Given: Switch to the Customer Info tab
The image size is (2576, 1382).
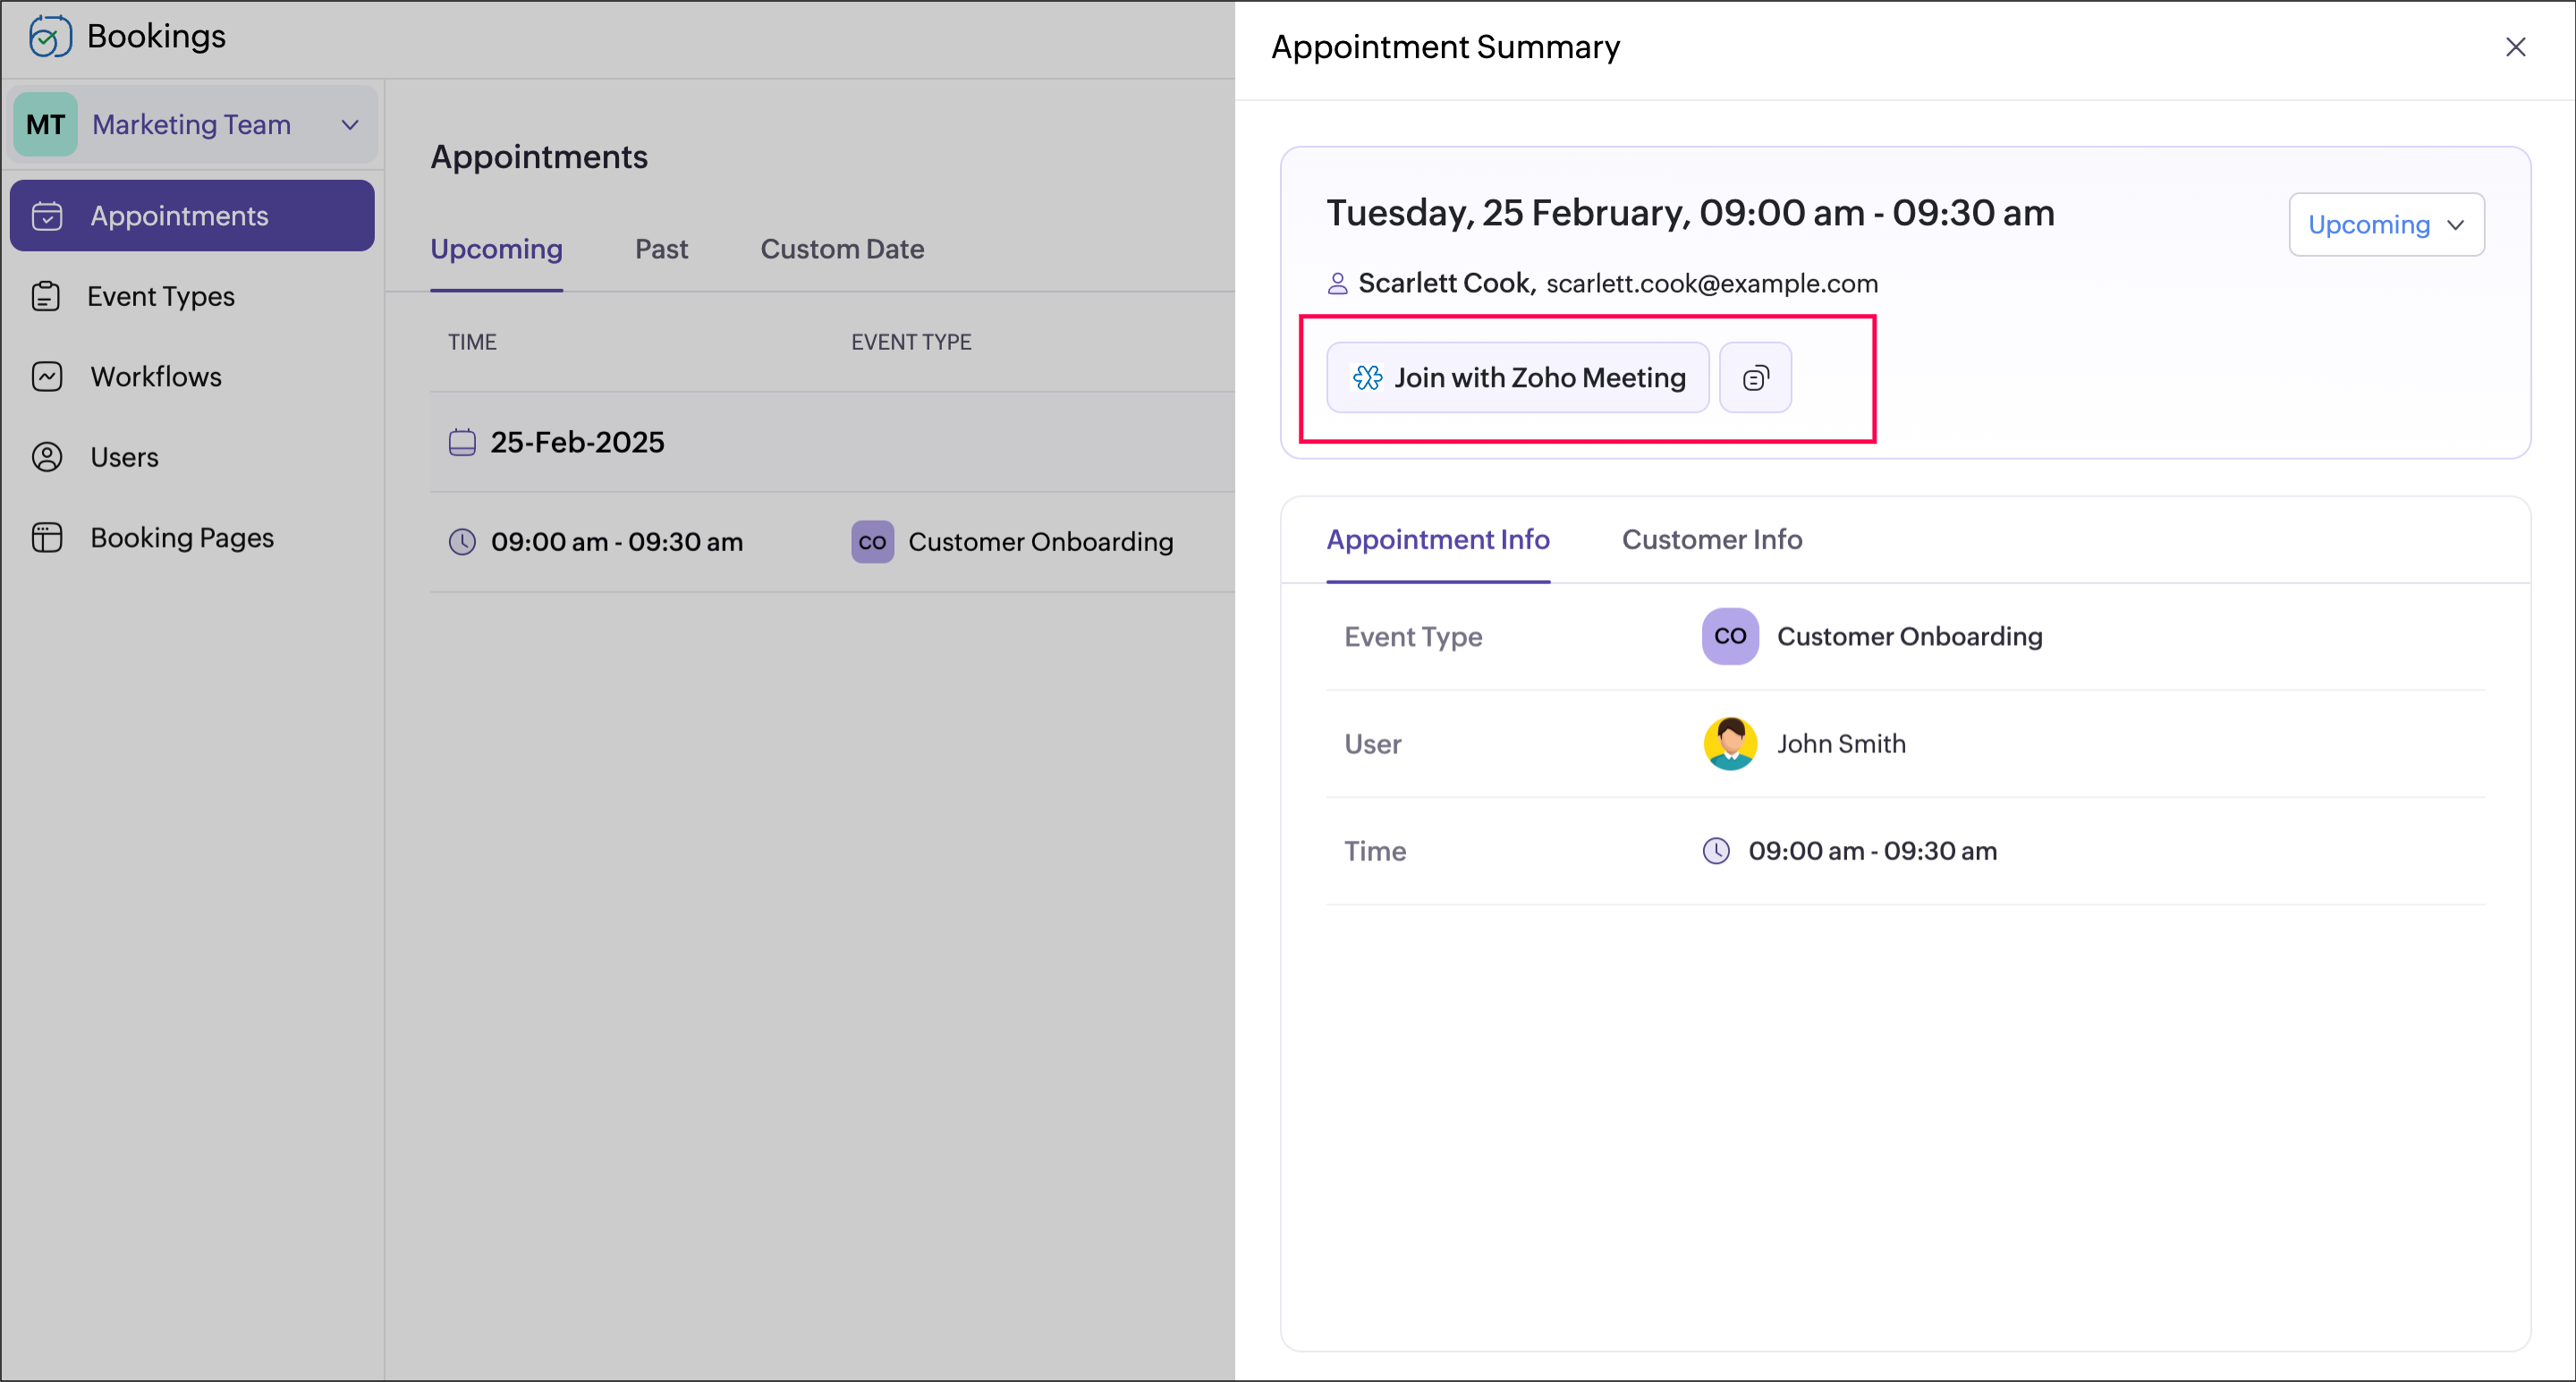Looking at the screenshot, I should point(1711,540).
